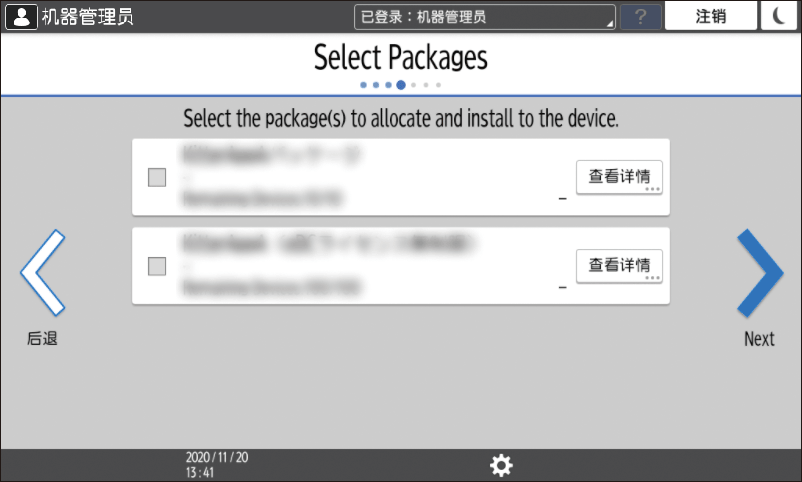Image resolution: width=802 pixels, height=482 pixels.
Task: Click the date and time display
Action: click(x=217, y=465)
